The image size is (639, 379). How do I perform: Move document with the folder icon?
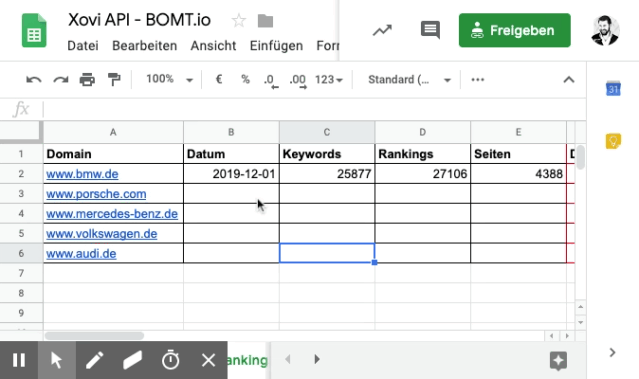pos(265,20)
